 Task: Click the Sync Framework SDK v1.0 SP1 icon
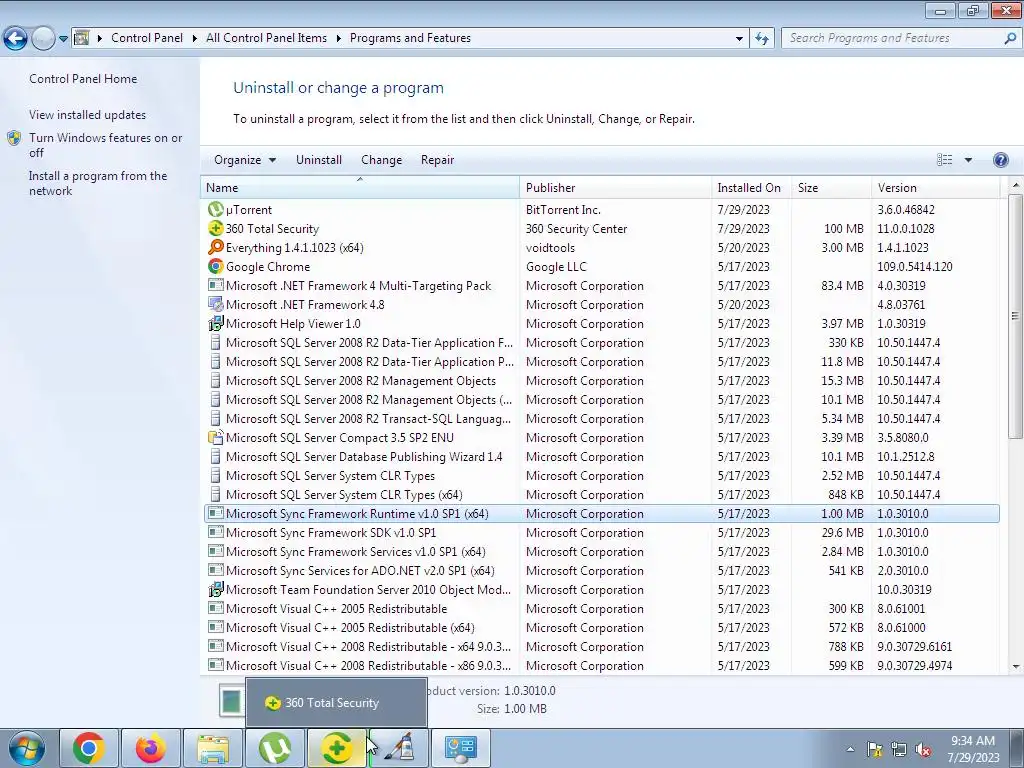[x=216, y=533]
